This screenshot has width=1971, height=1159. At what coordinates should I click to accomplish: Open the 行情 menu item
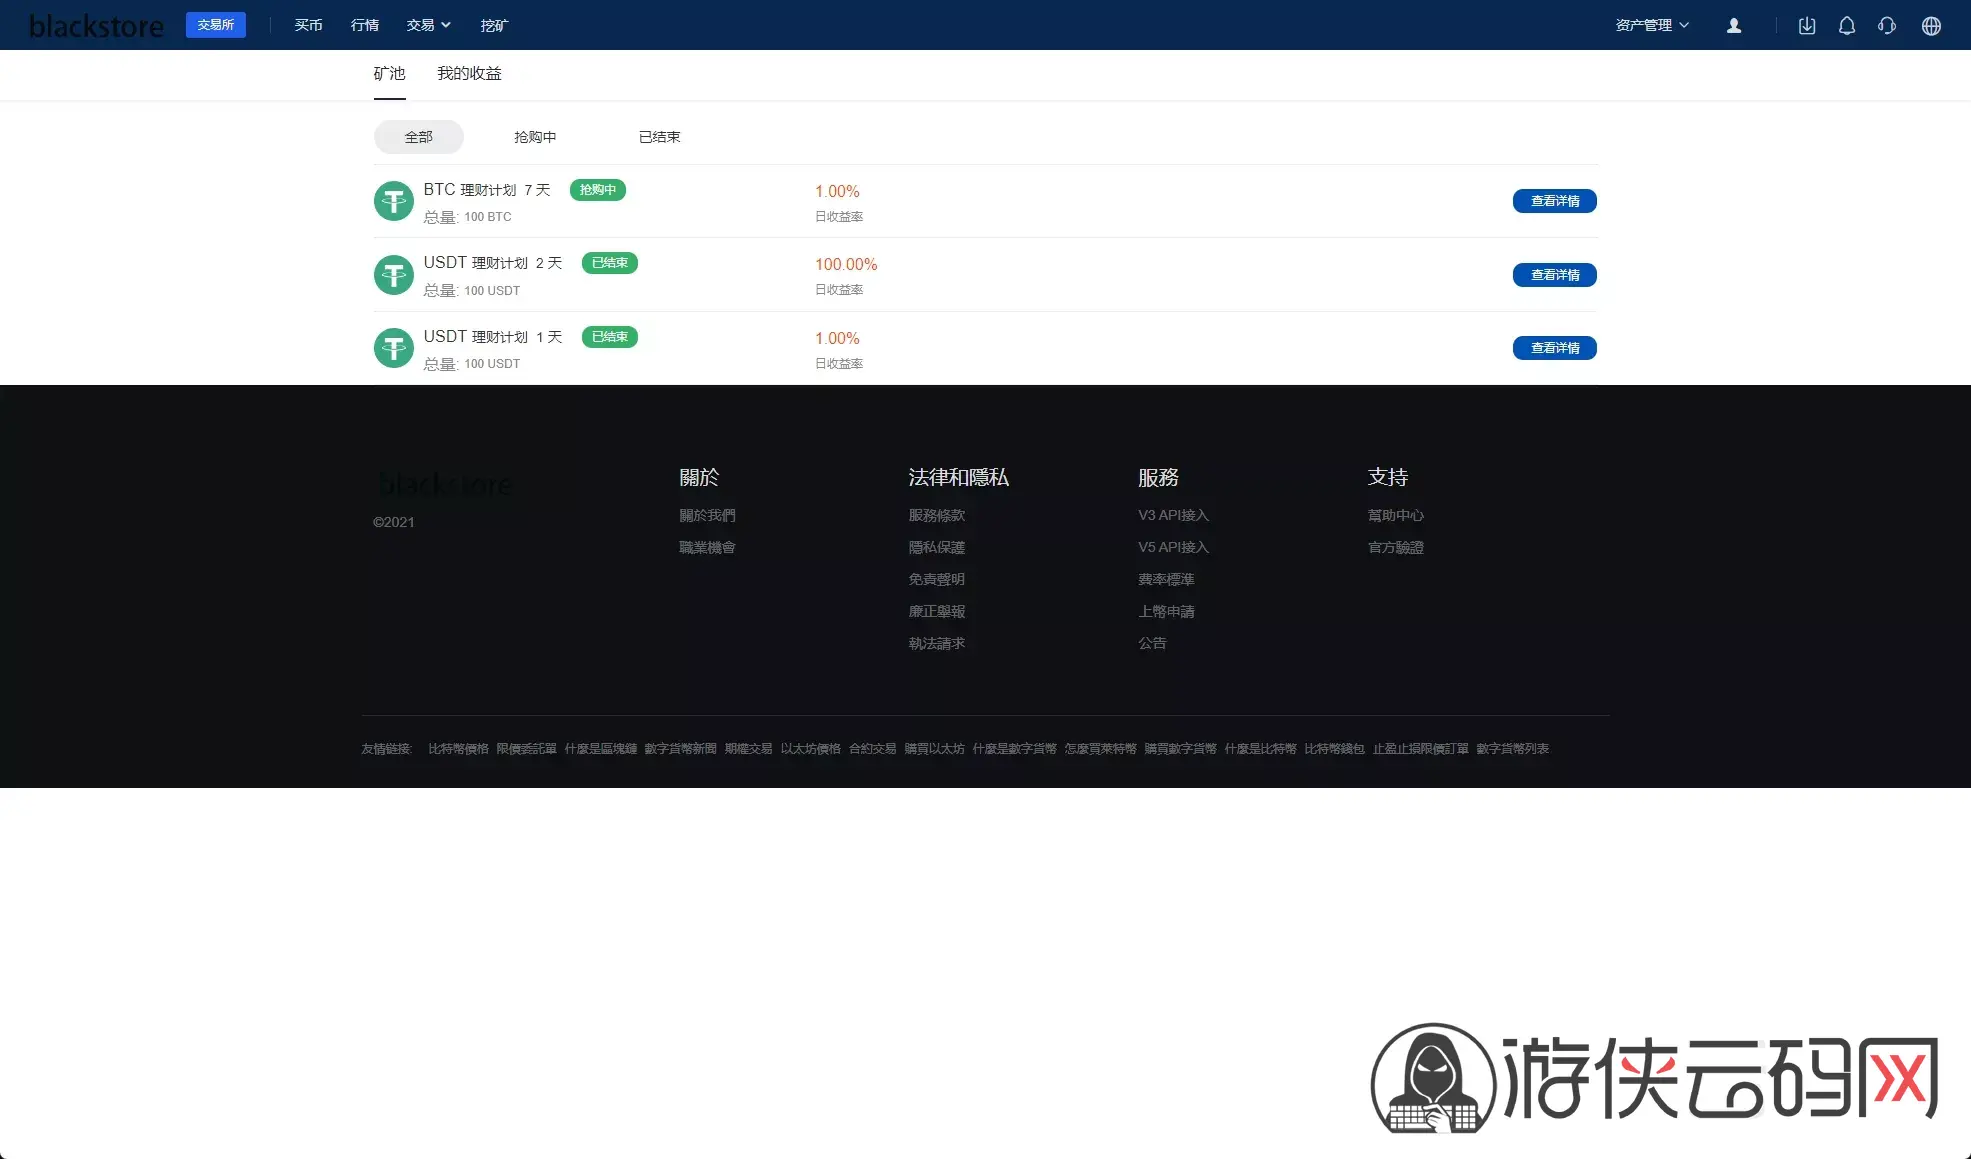(x=365, y=25)
